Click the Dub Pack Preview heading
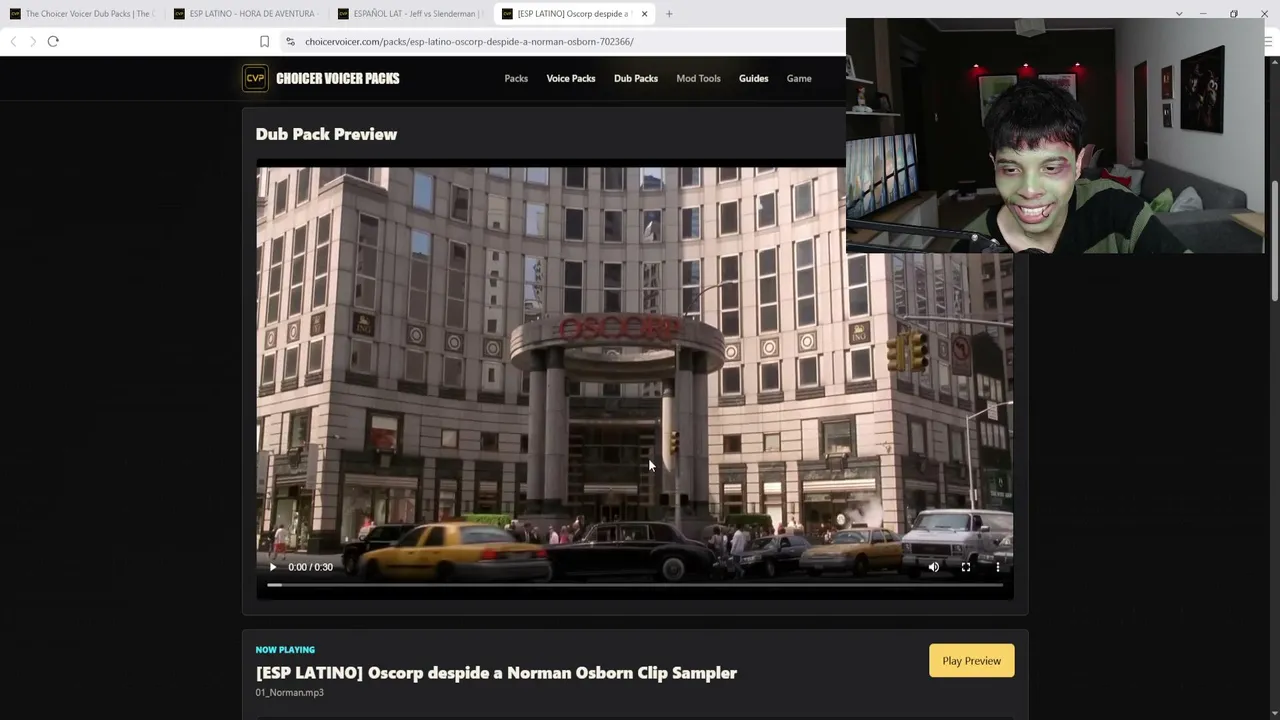 click(x=326, y=134)
